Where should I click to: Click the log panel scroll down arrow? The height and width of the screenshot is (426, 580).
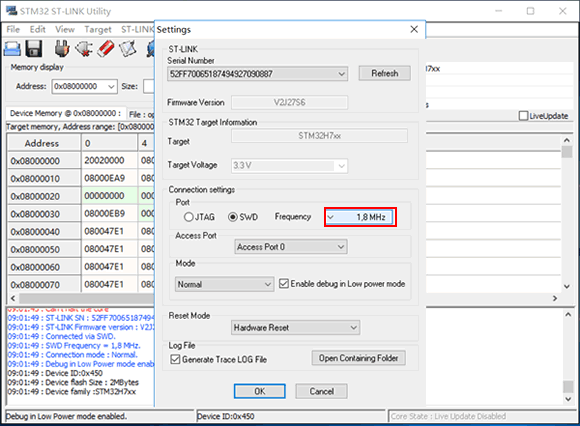pos(568,399)
